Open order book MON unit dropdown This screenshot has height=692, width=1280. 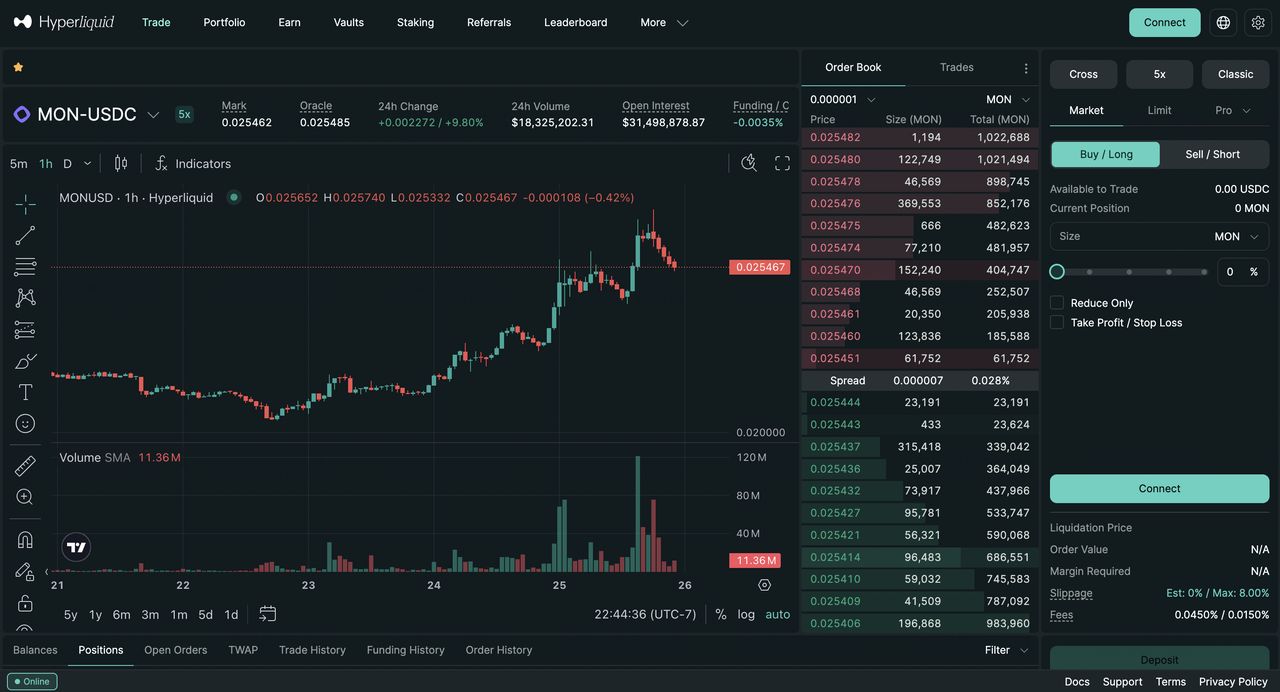click(1007, 99)
